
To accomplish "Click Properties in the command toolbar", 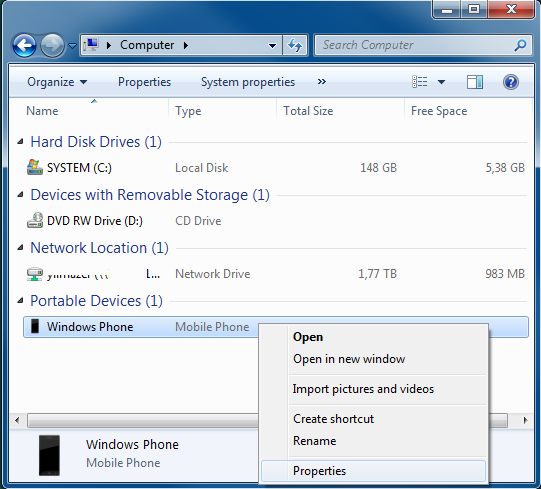I will click(144, 82).
